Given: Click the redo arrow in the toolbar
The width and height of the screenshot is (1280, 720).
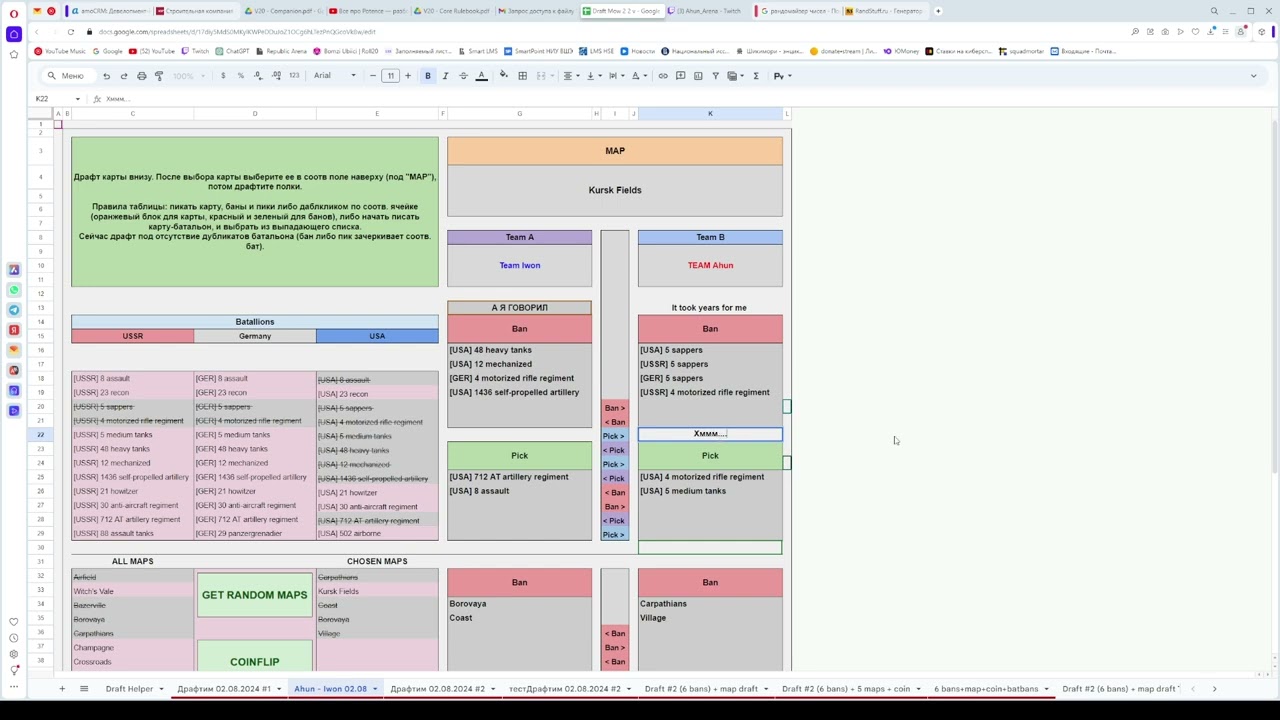Looking at the screenshot, I should click(x=124, y=76).
